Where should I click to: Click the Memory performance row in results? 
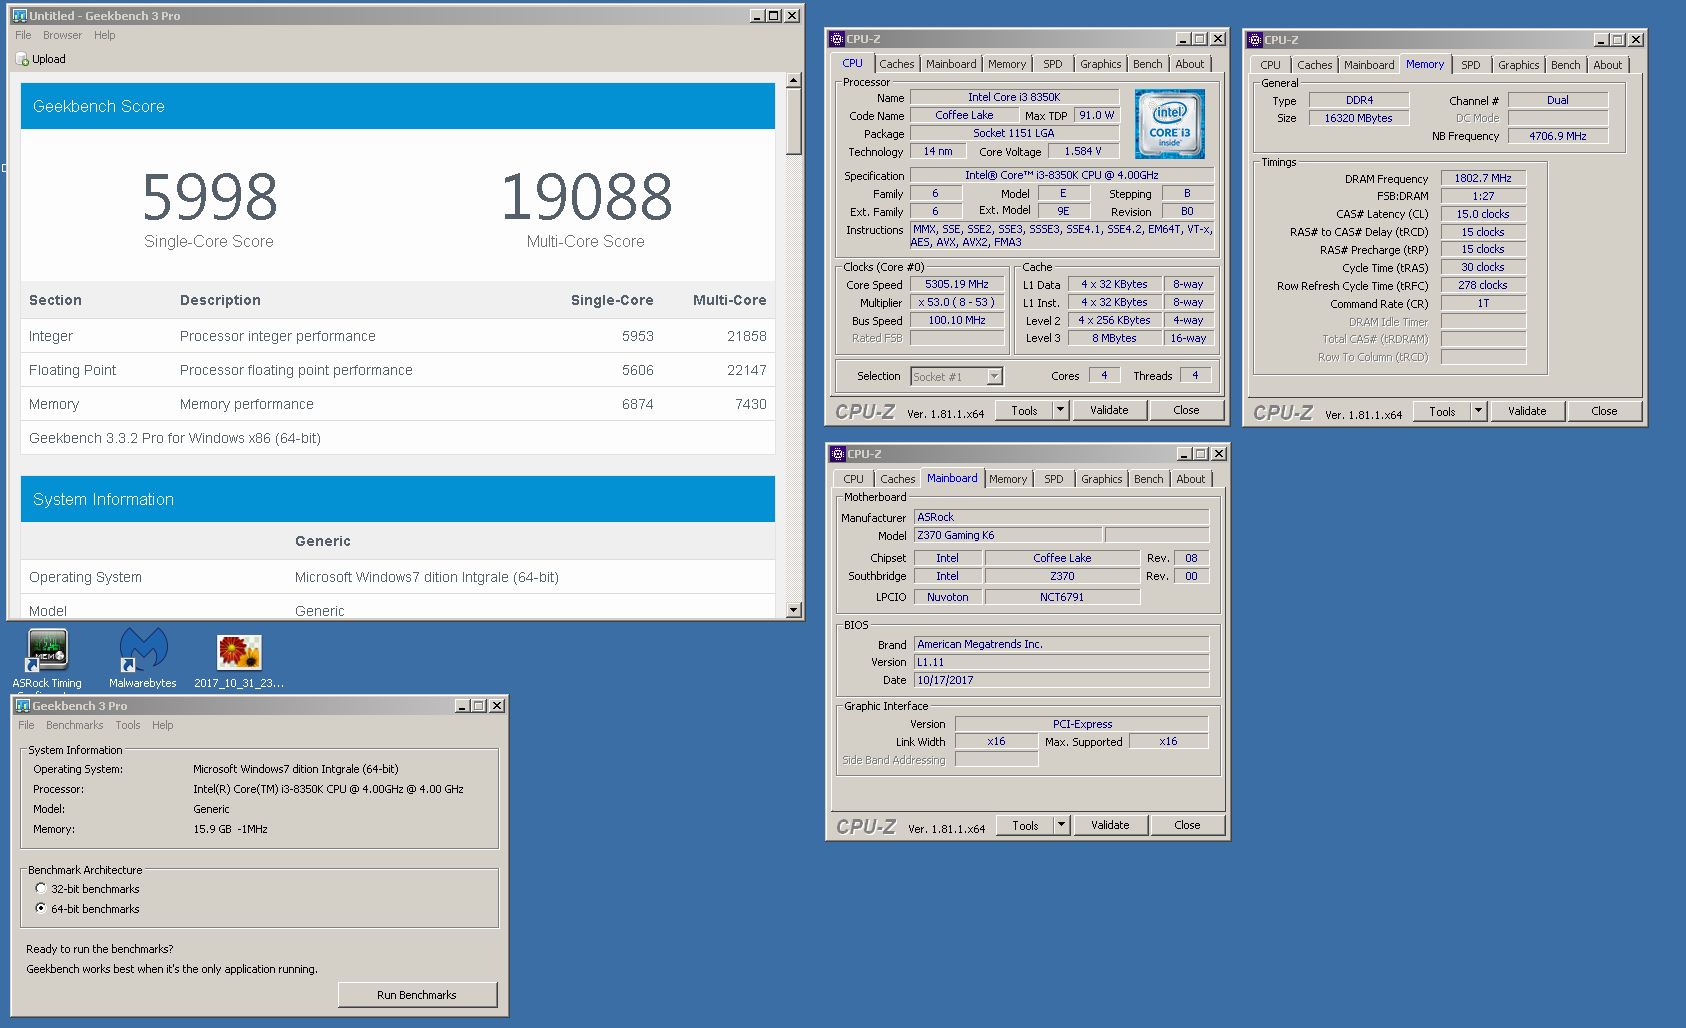[398, 404]
